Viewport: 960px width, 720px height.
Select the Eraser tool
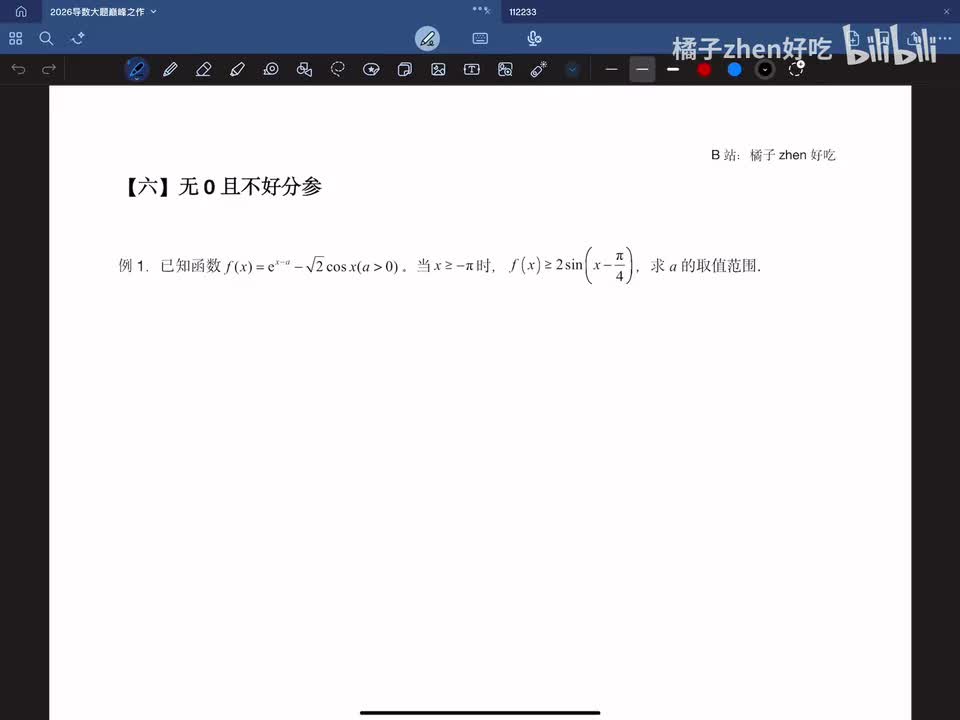(x=203, y=69)
